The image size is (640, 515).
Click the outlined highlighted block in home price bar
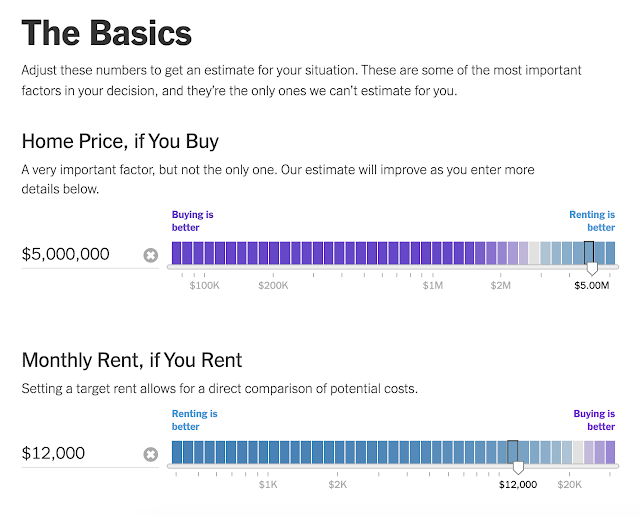click(x=589, y=253)
